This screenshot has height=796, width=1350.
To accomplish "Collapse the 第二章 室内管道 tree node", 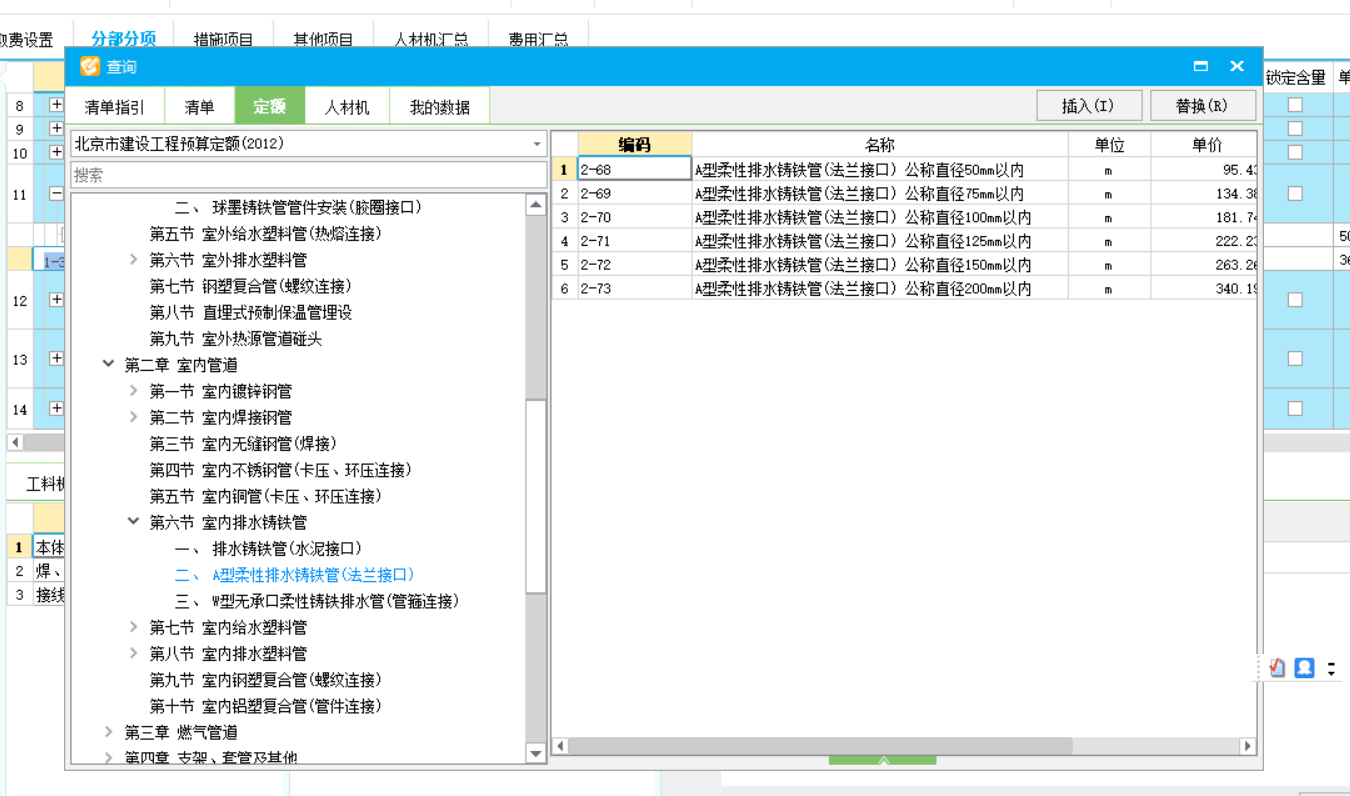I will coord(109,365).
